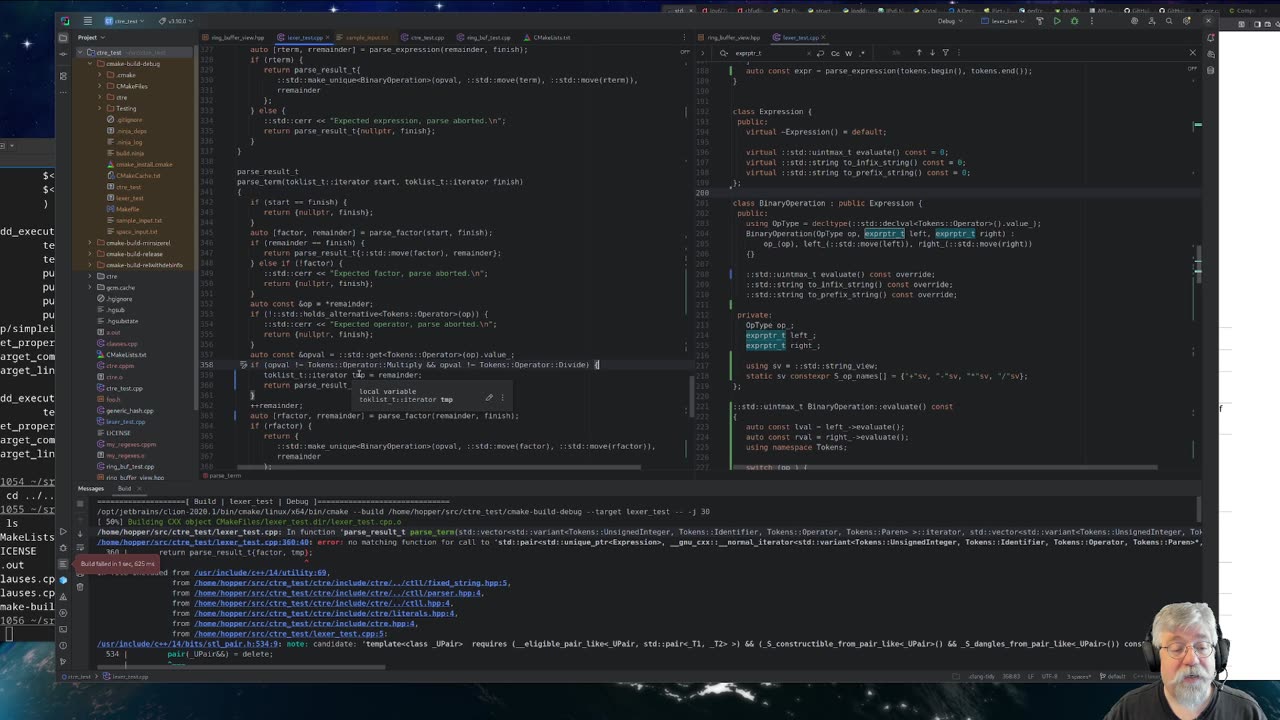Expand the CMakeFiles folder

(100, 86)
